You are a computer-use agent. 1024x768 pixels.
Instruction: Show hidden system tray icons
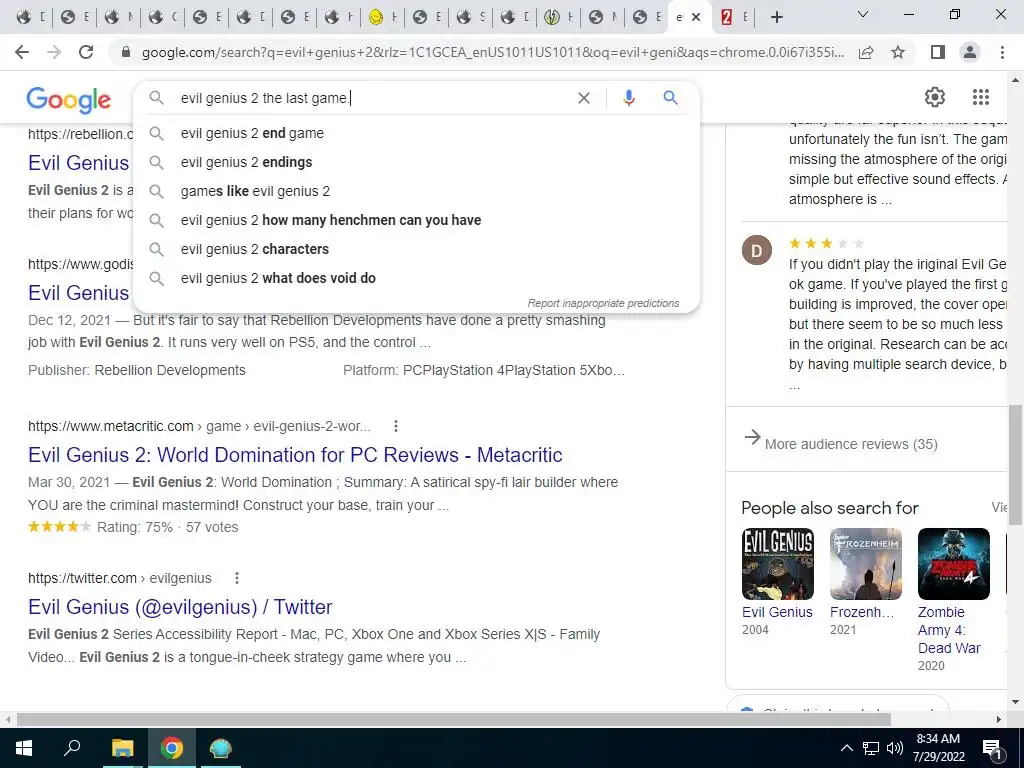846,748
